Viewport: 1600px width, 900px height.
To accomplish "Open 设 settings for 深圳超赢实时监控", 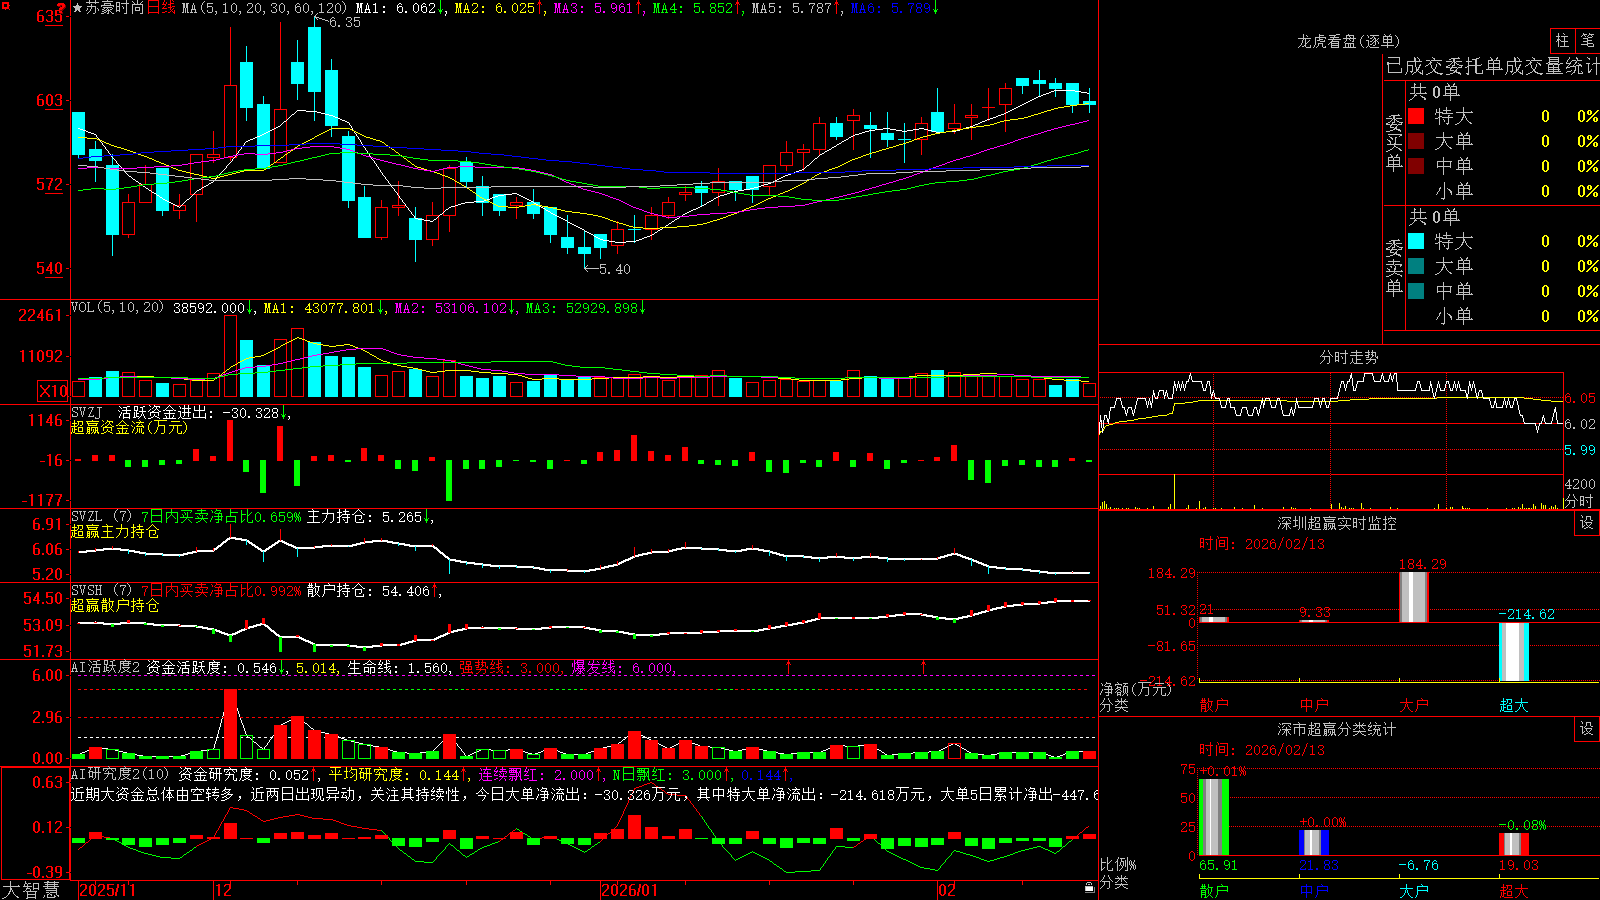I will (1587, 524).
